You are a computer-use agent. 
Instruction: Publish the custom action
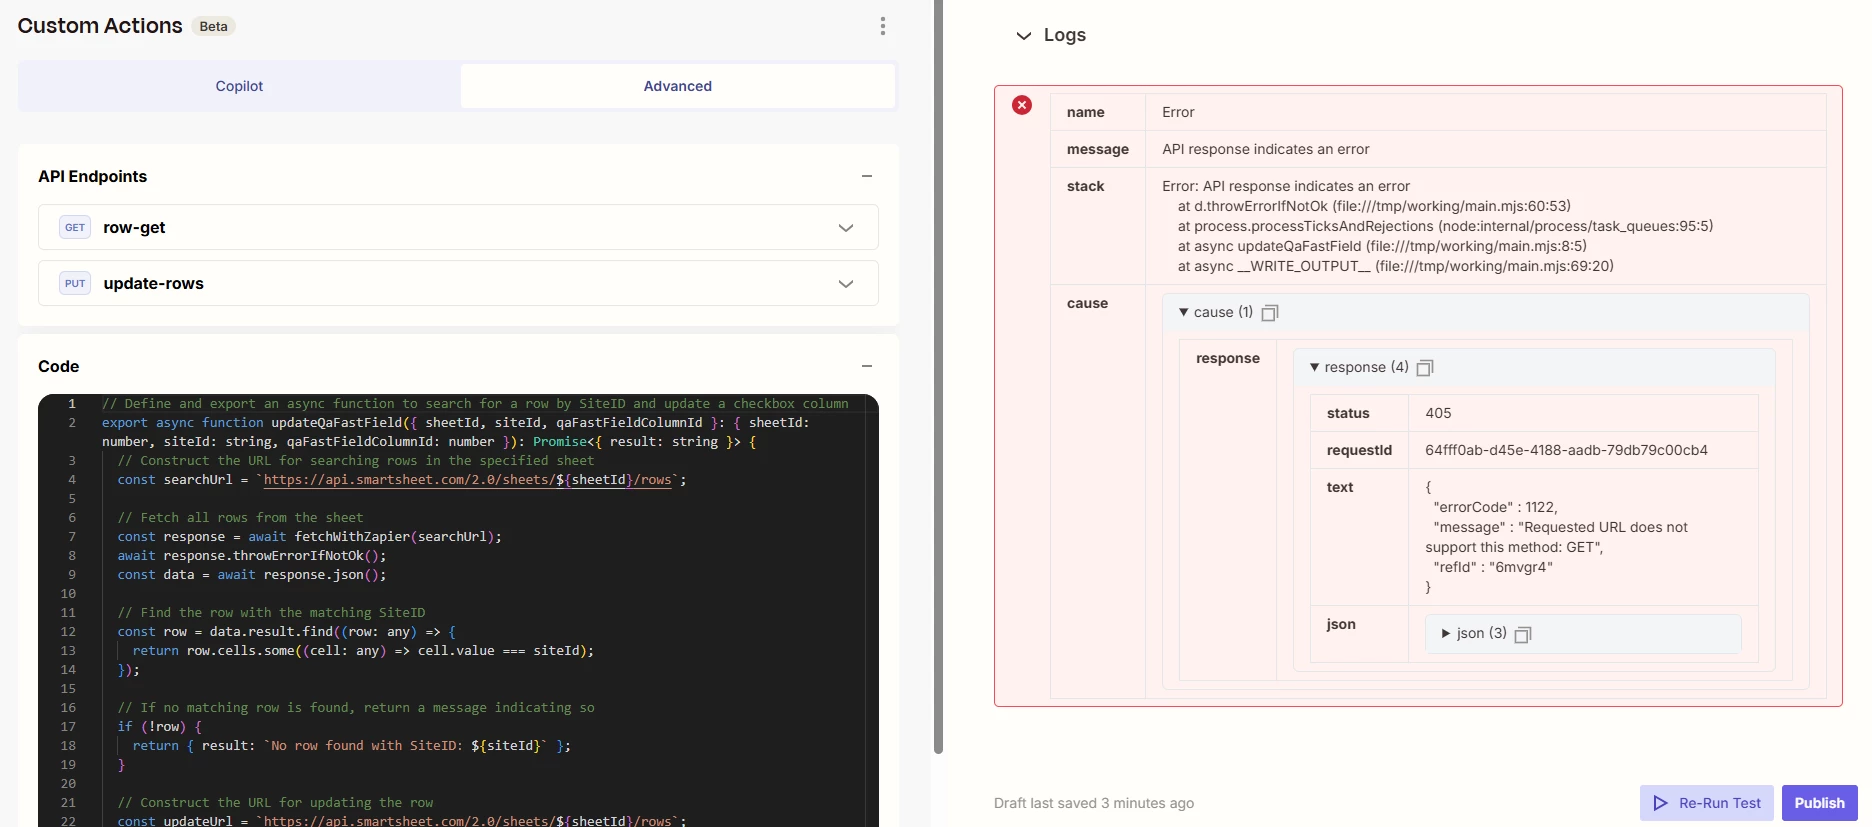1819,803
